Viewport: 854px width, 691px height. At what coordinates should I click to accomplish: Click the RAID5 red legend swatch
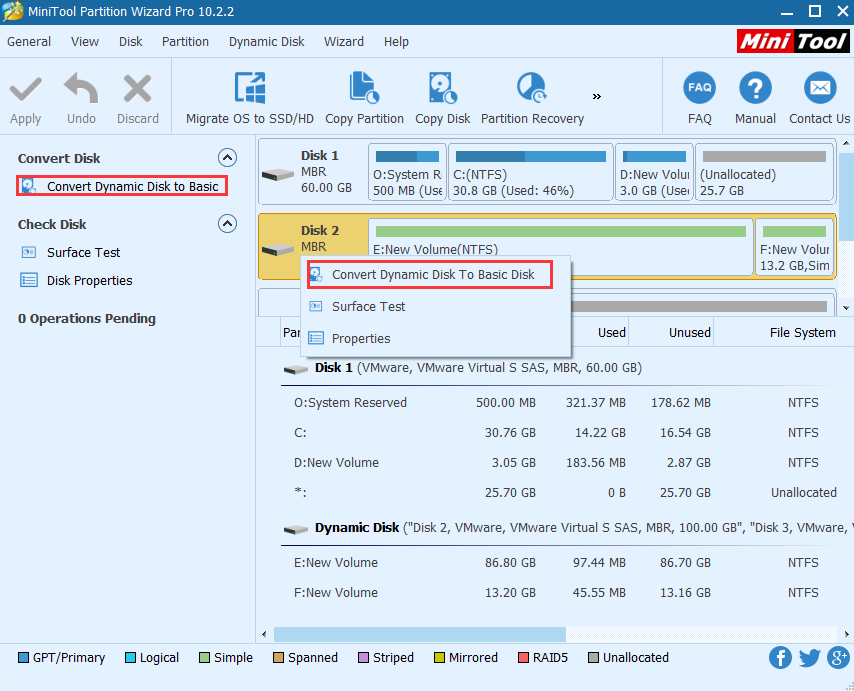[x=523, y=658]
